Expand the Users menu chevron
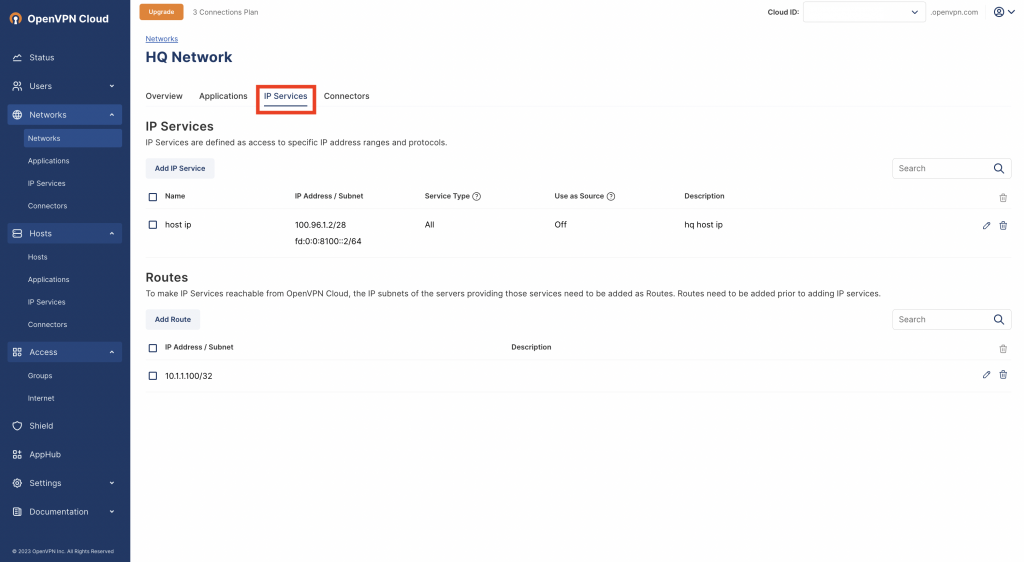 (x=112, y=86)
